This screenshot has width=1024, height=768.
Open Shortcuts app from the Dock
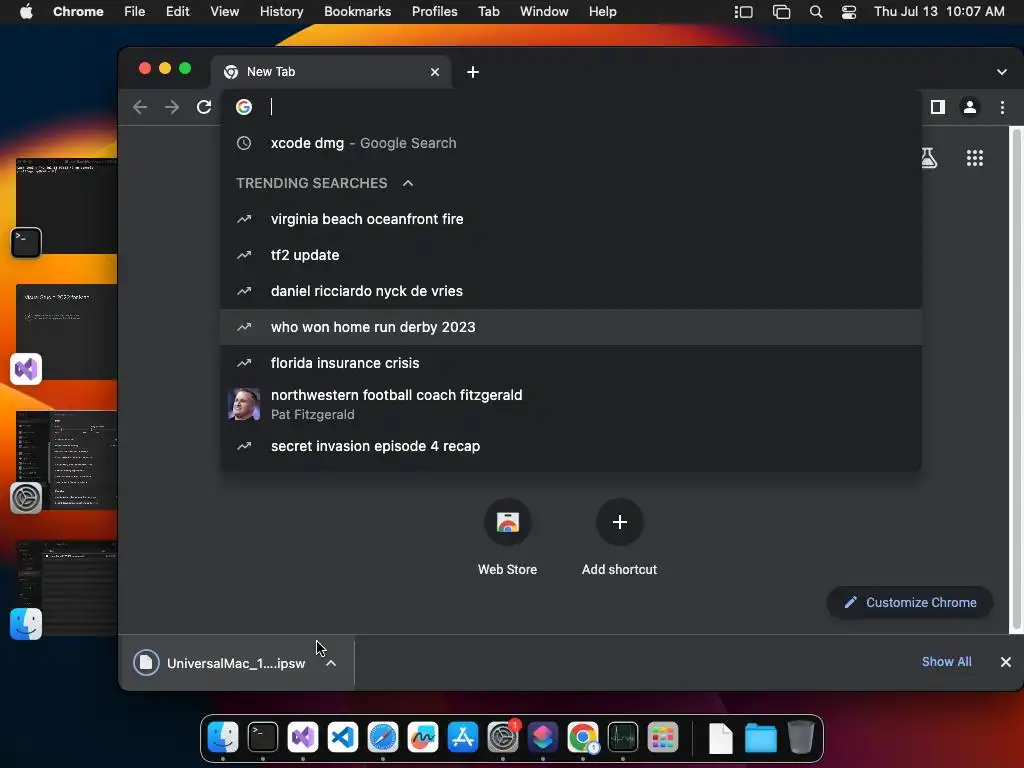click(543, 737)
